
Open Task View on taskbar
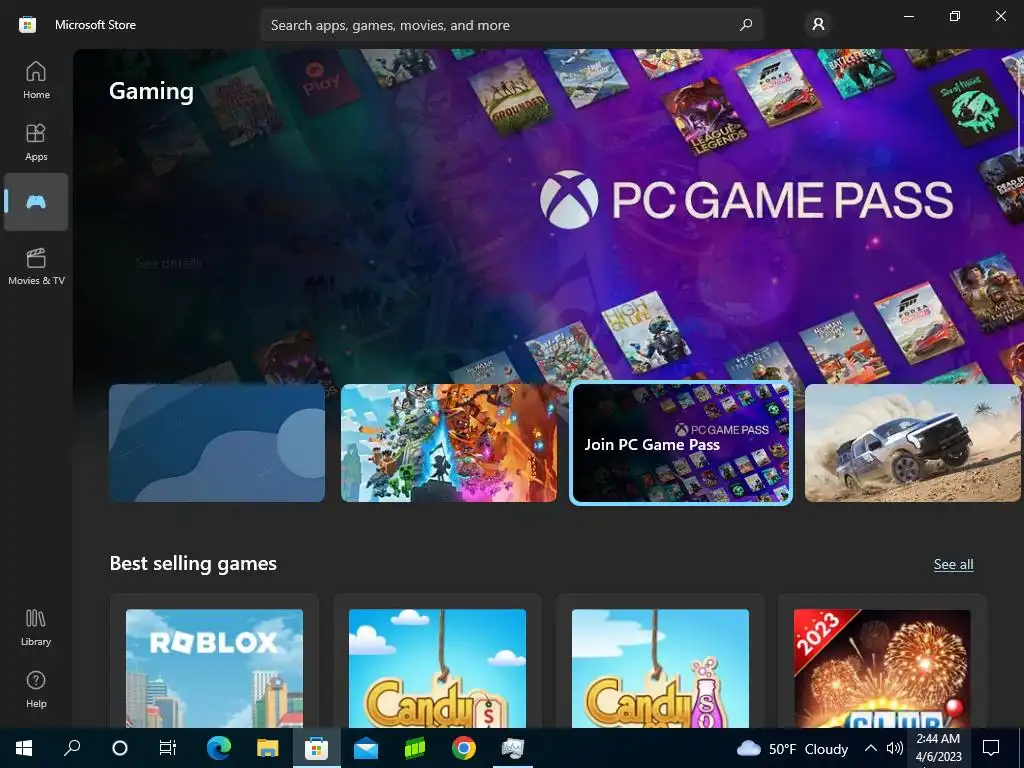click(168, 748)
